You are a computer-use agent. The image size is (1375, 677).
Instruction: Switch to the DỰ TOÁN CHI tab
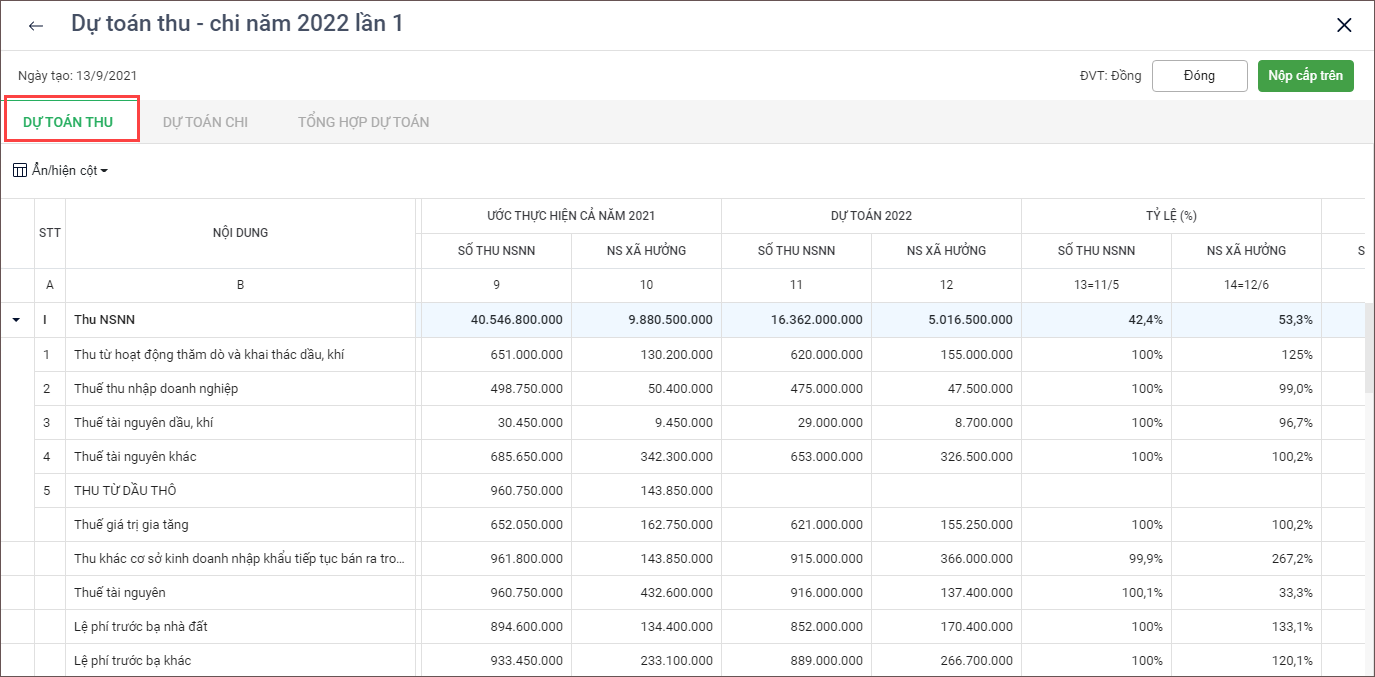click(205, 122)
